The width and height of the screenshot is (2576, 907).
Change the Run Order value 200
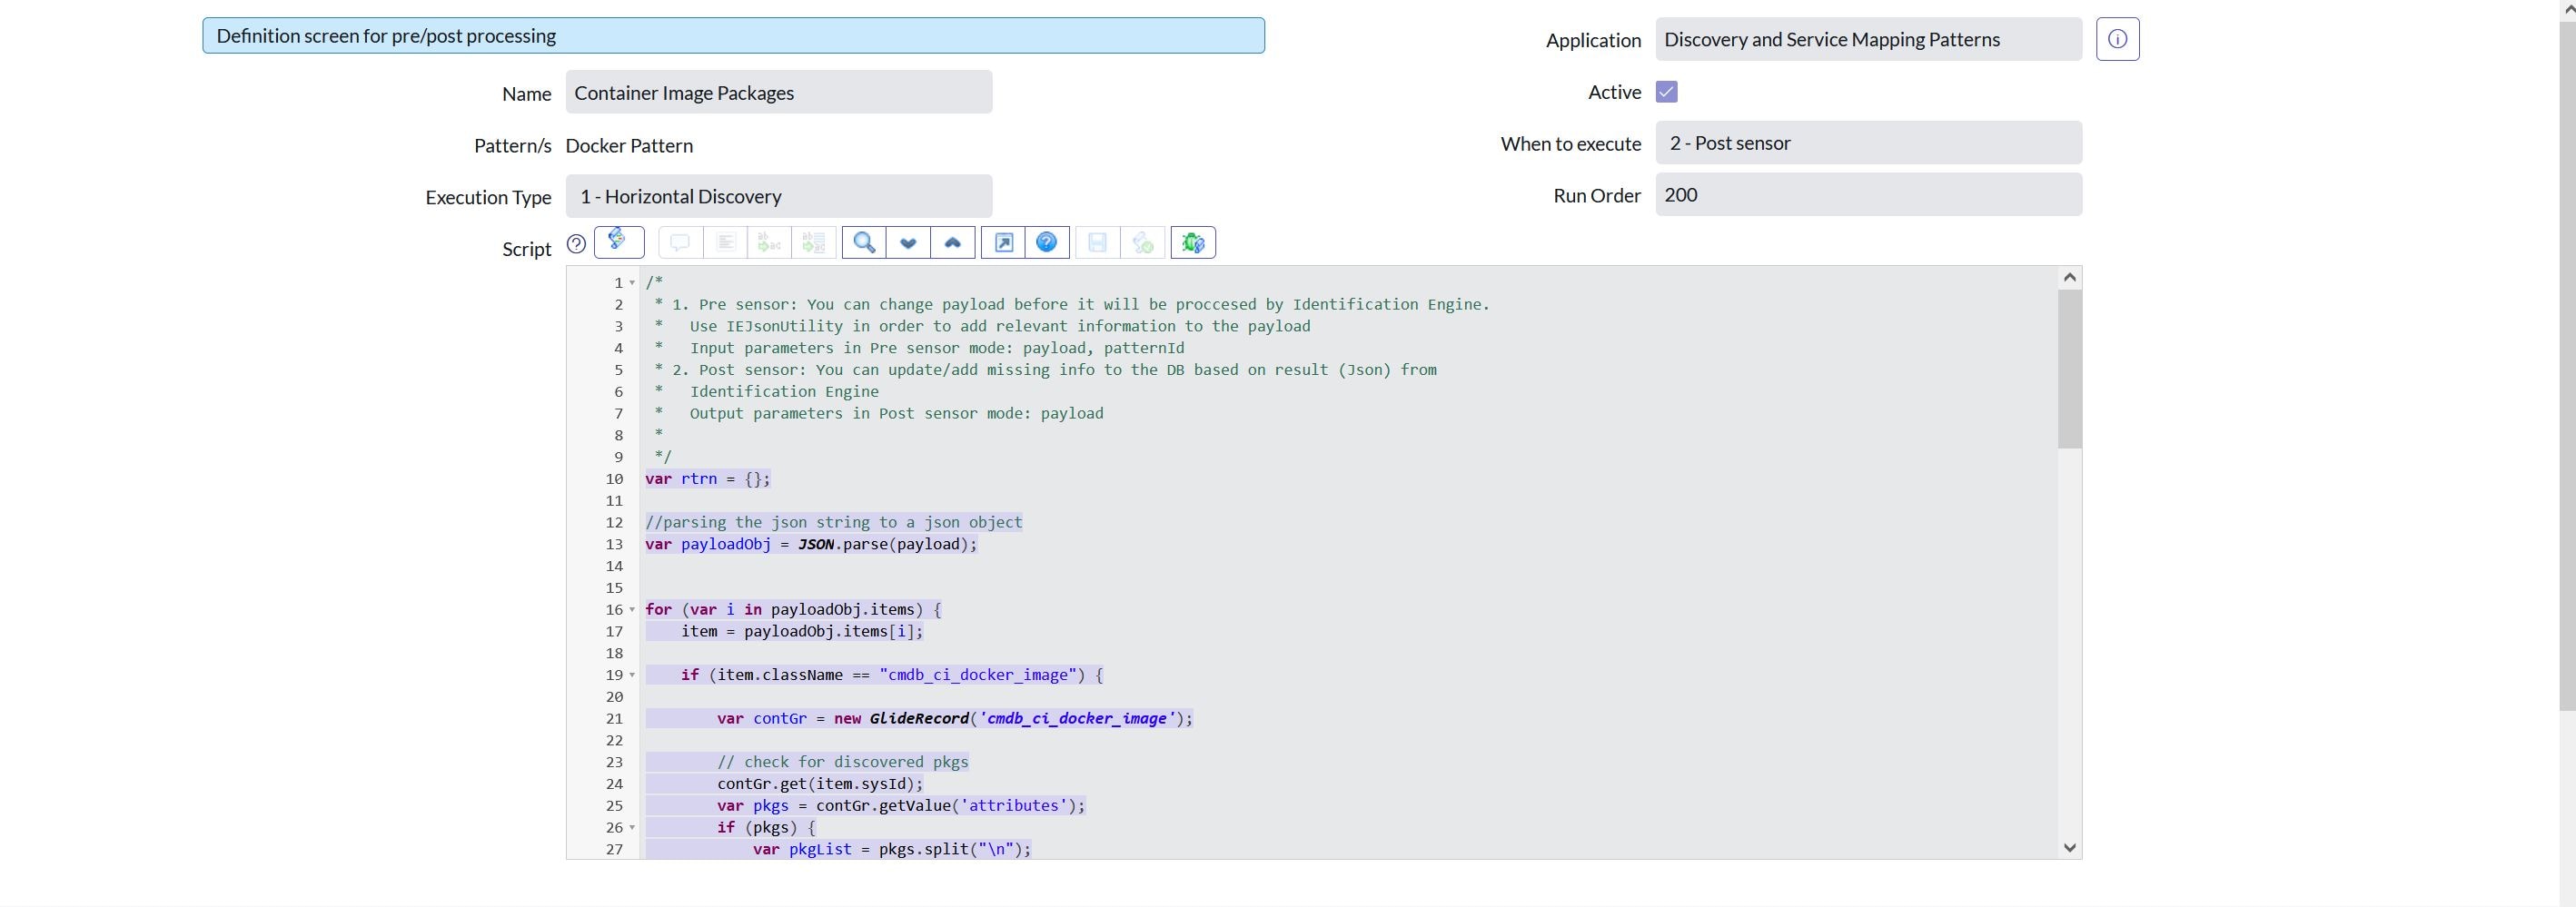[x=1869, y=194]
